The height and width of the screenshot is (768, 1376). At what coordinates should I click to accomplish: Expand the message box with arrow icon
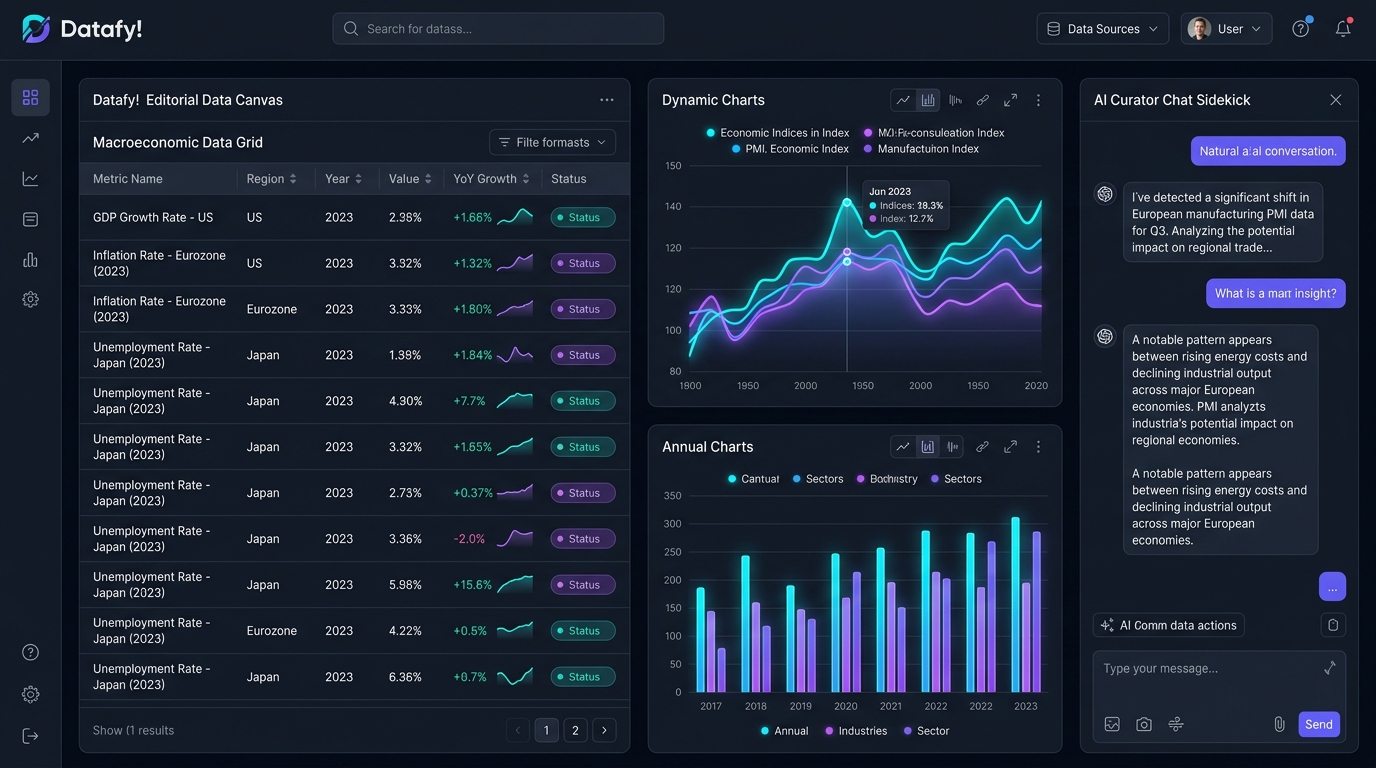tap(1330, 668)
